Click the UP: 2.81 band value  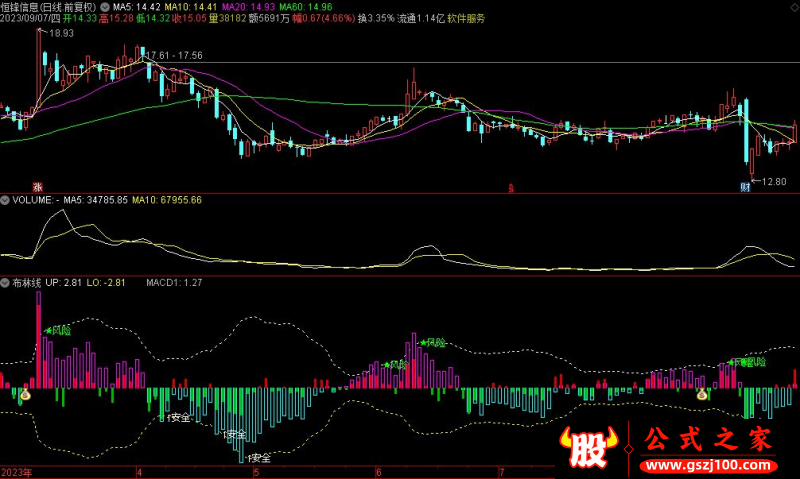(x=63, y=283)
